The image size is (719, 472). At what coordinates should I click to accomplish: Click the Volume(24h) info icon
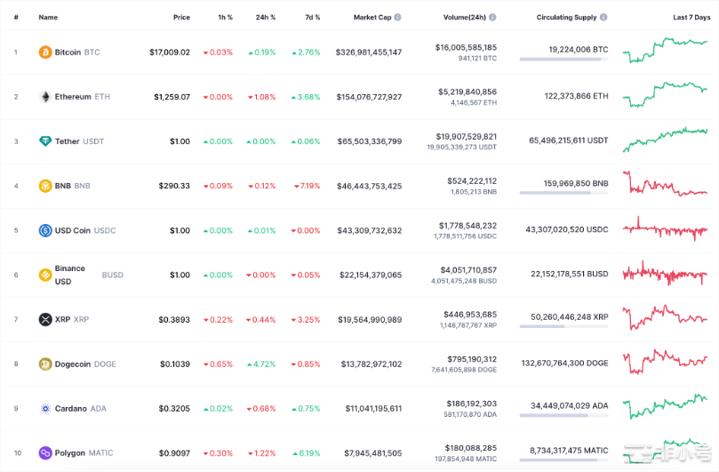coord(493,17)
